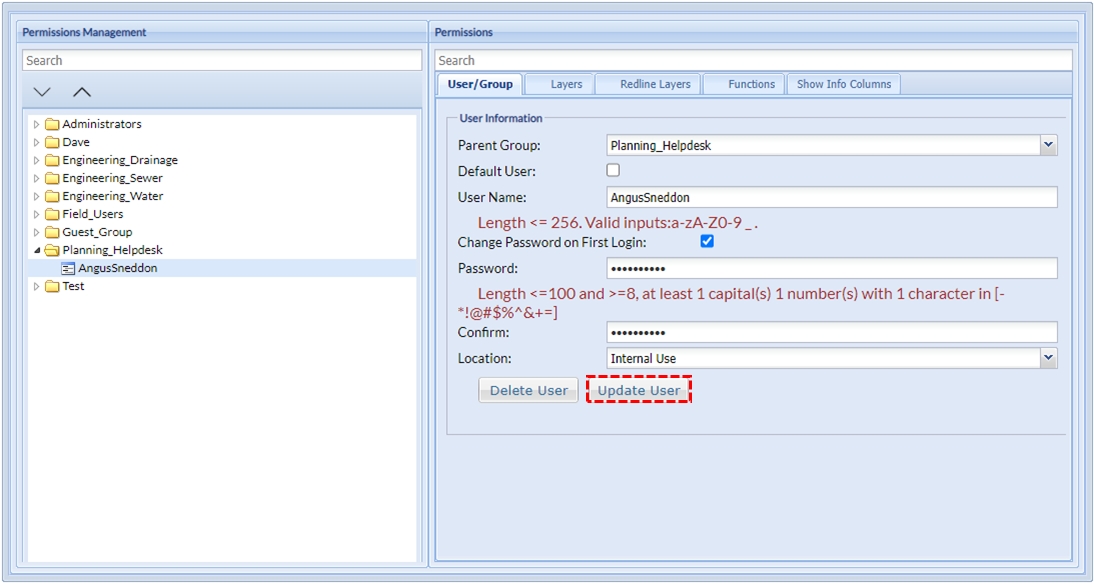Click the expand-all down chevron icon
Screen dimensions: 1094x584
pos(42,92)
